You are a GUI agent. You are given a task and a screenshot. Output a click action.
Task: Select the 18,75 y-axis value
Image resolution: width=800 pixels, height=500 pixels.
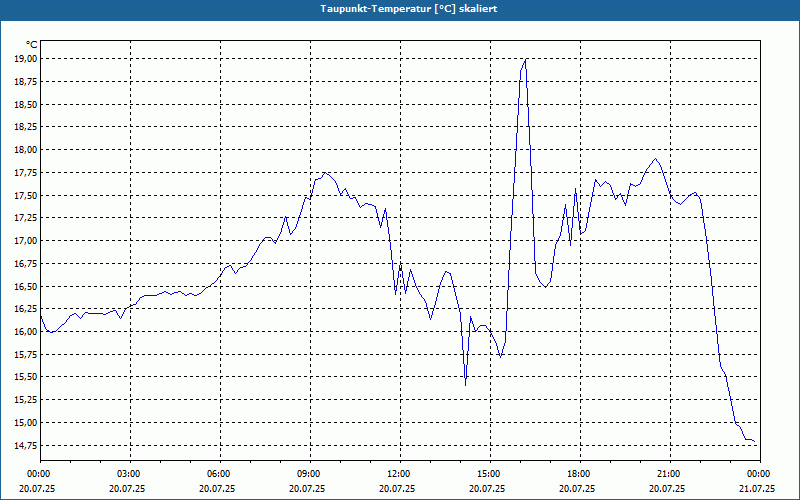[x=27, y=82]
